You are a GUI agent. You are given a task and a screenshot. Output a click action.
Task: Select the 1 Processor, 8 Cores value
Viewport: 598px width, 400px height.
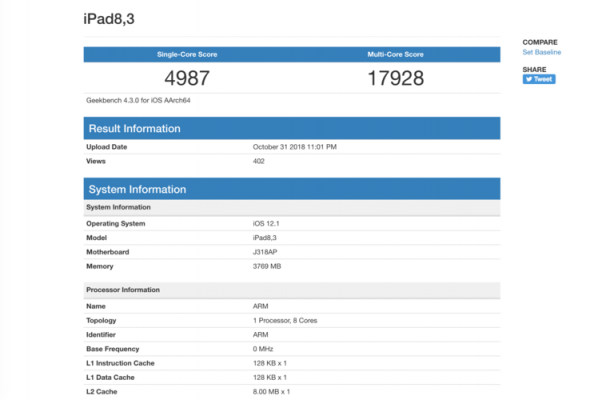click(x=285, y=320)
